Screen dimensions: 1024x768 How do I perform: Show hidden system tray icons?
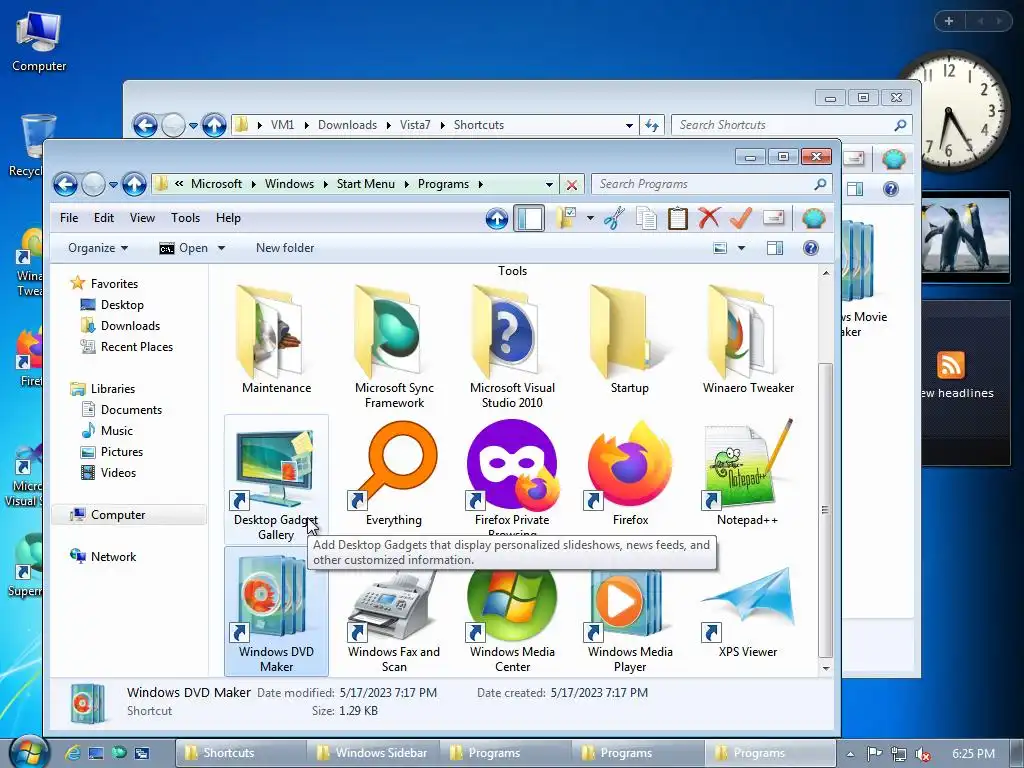[x=850, y=754]
